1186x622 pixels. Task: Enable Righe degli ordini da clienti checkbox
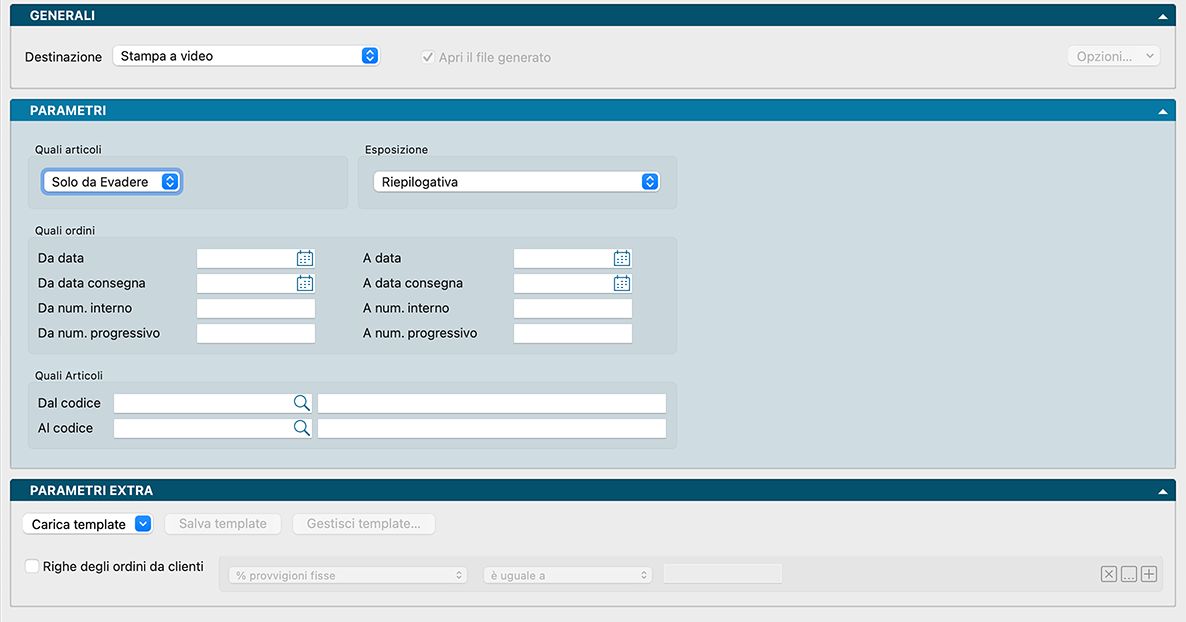pyautogui.click(x=32, y=566)
